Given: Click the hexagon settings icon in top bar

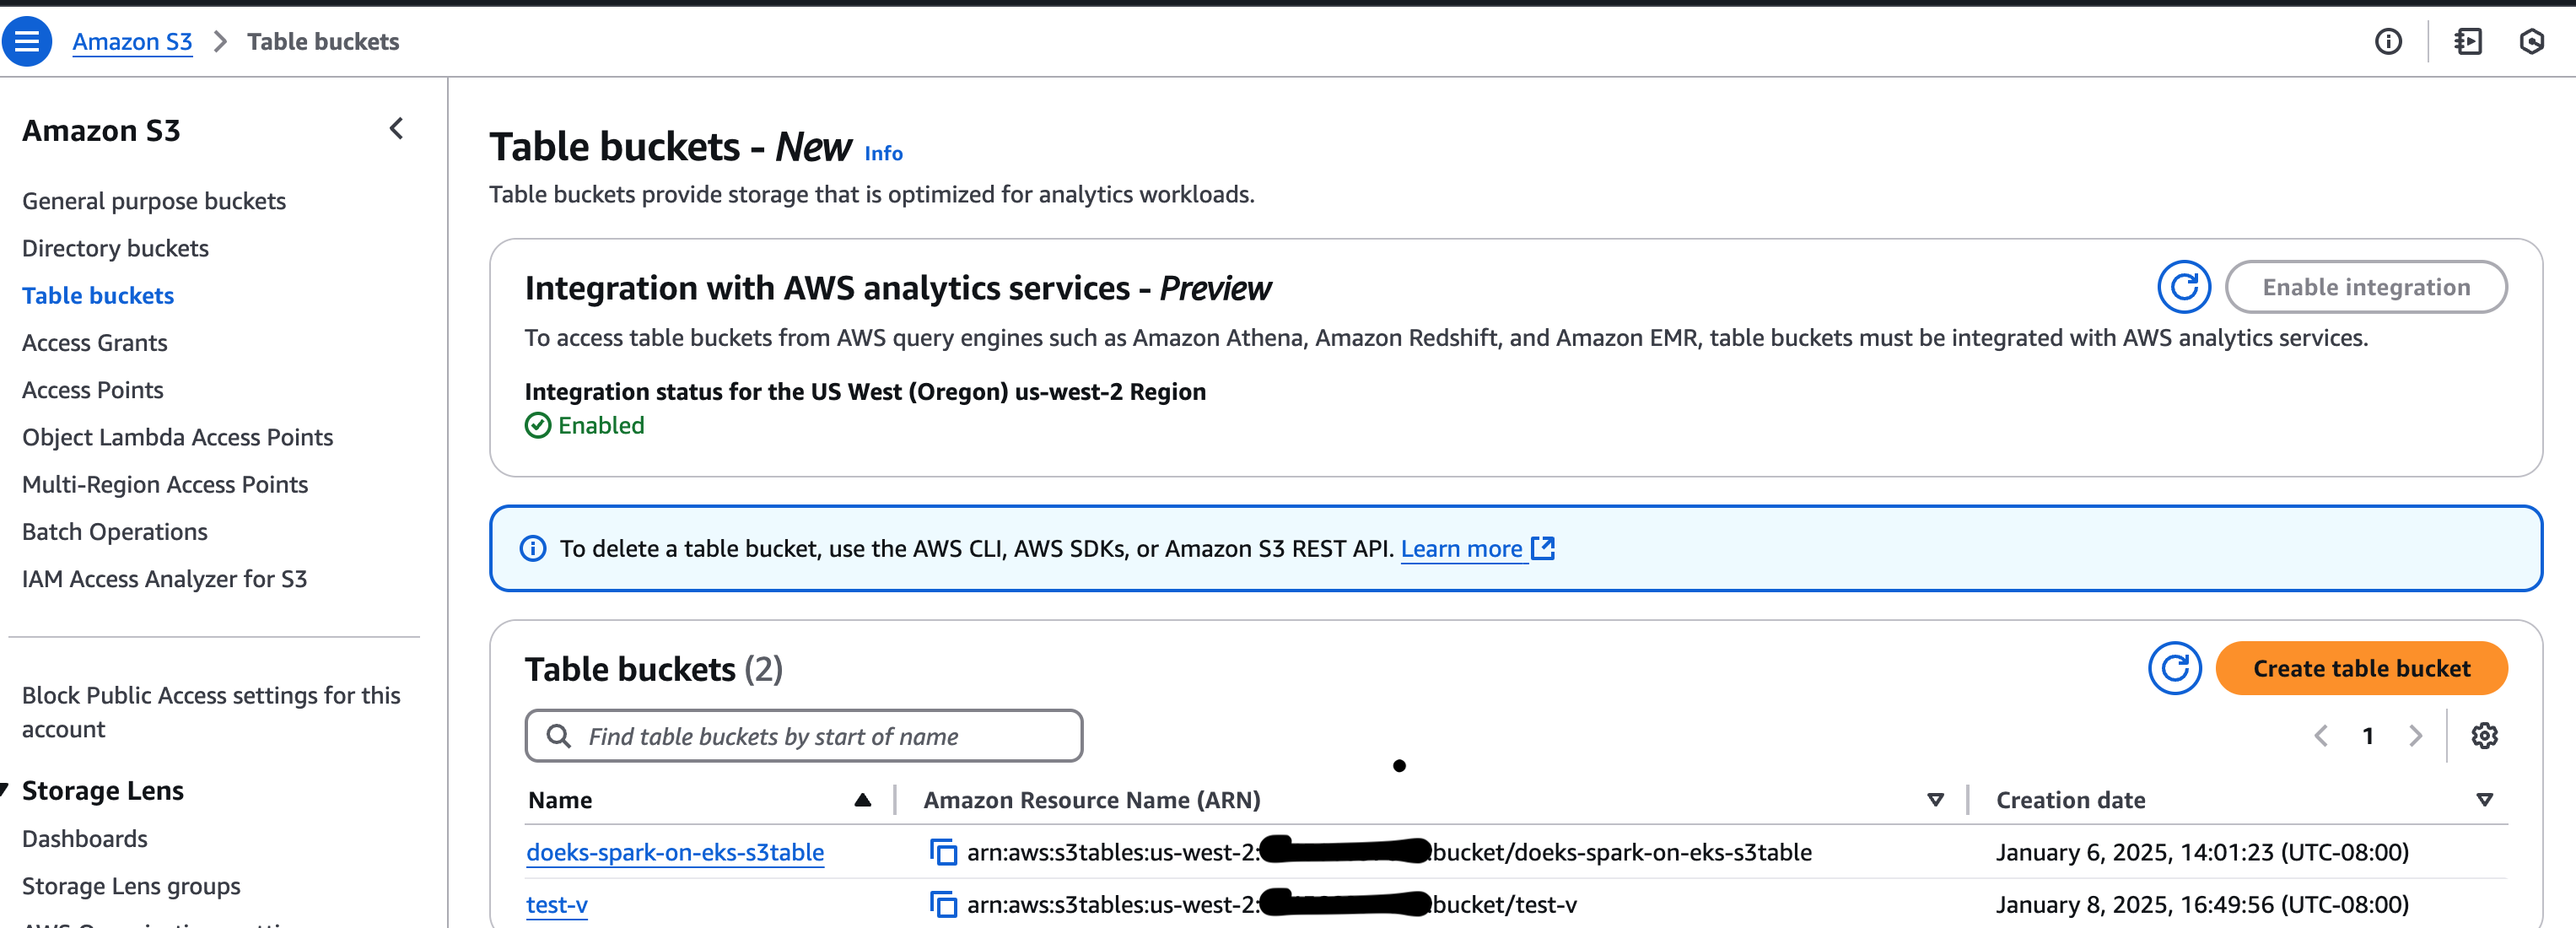Looking at the screenshot, I should [x=2531, y=41].
